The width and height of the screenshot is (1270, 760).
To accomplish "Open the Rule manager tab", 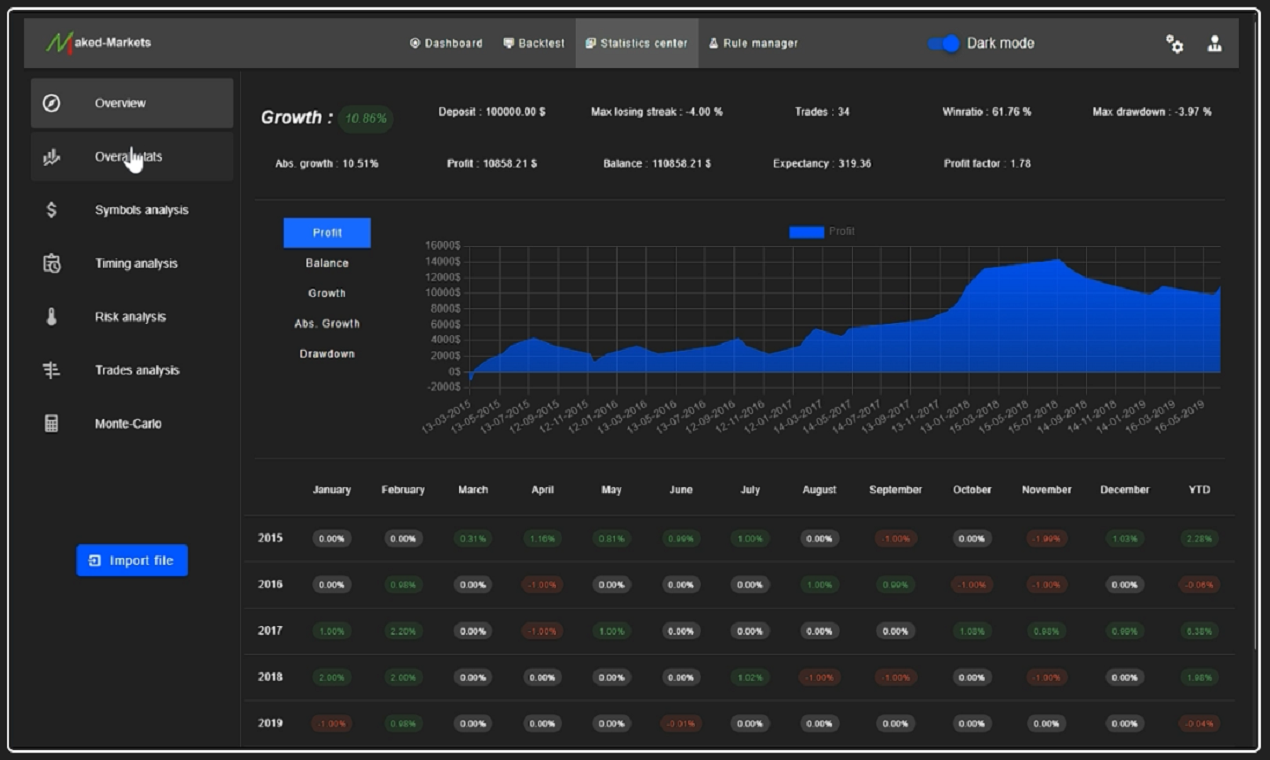I will [753, 43].
